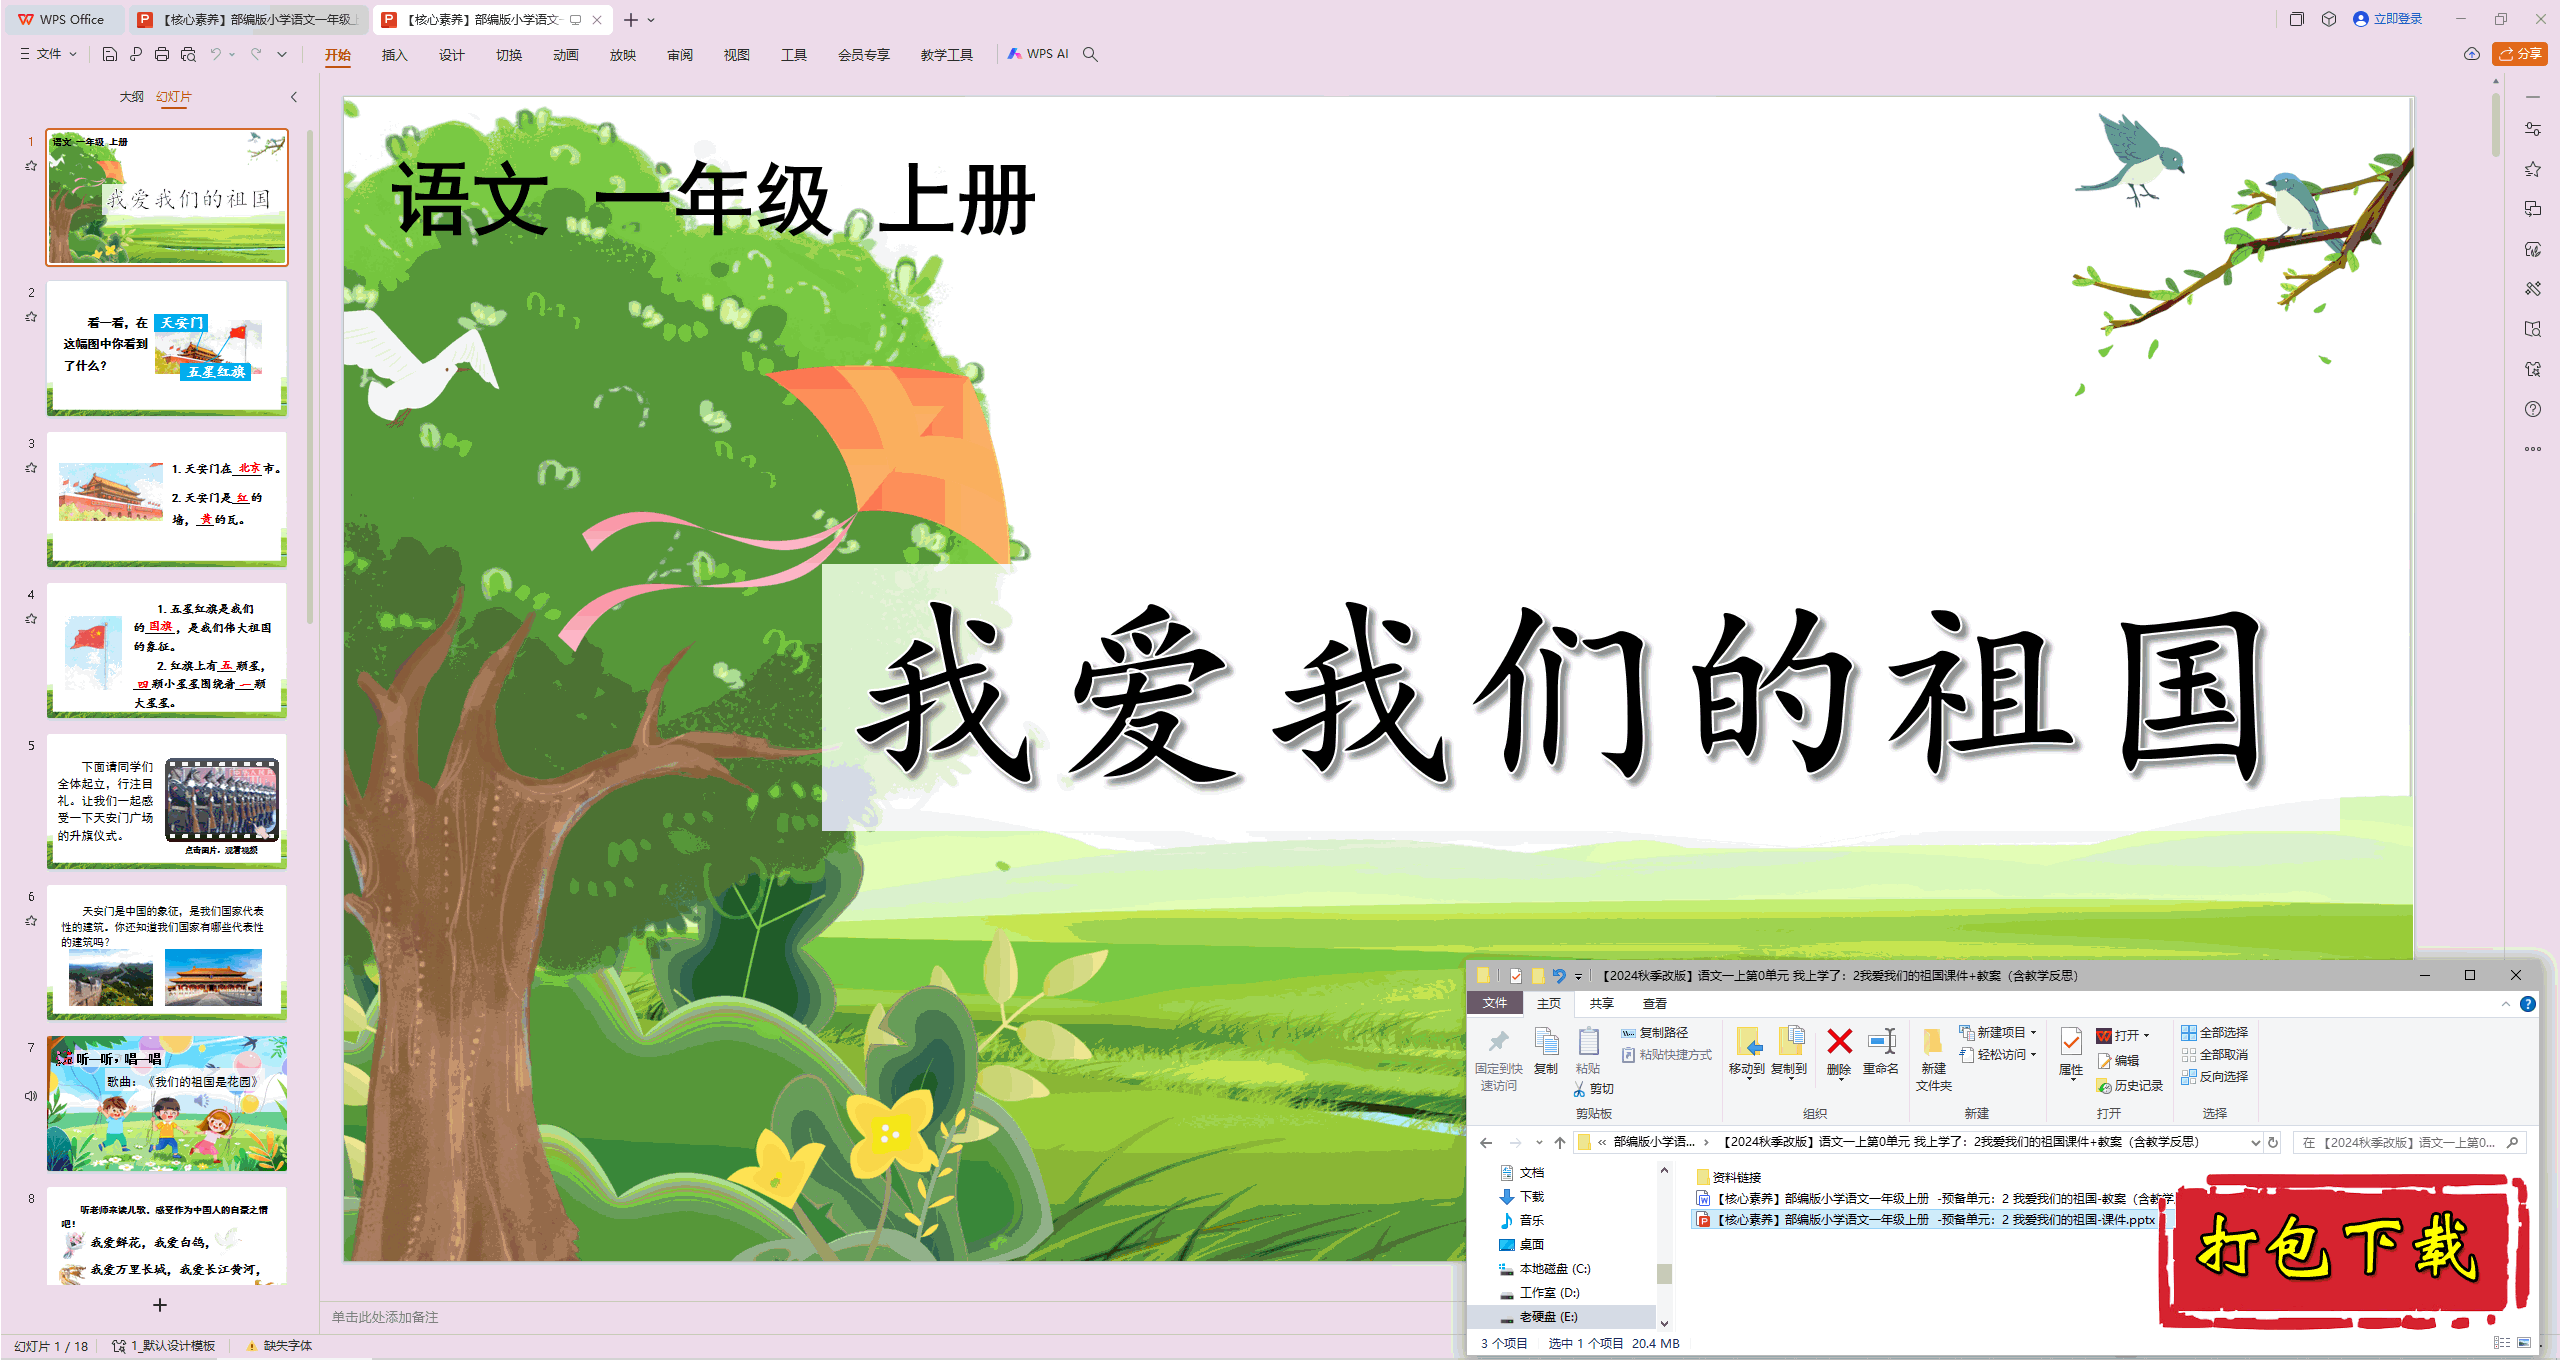Expand the WPS File menu dropdown
Screen dimensions: 2560x1360
[48, 54]
